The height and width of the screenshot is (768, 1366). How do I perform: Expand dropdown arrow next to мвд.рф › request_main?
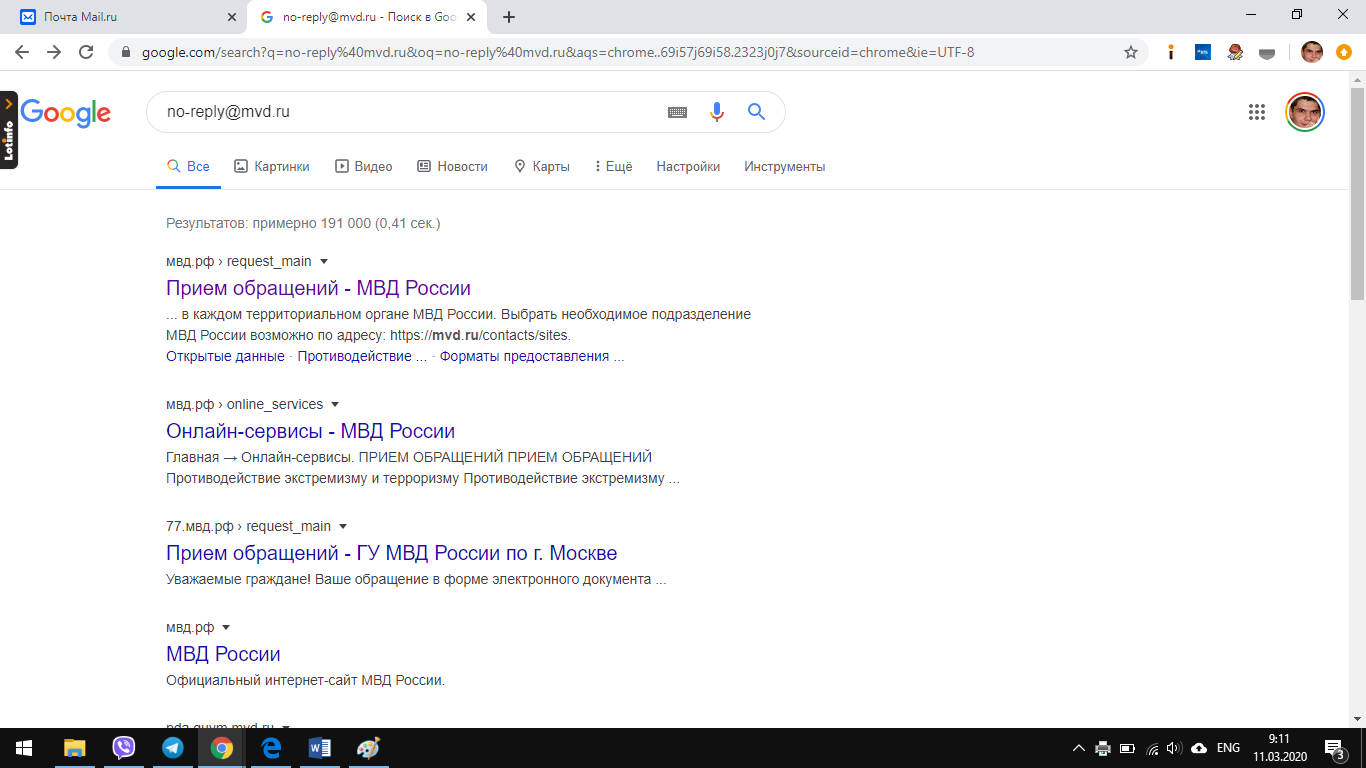[324, 262]
